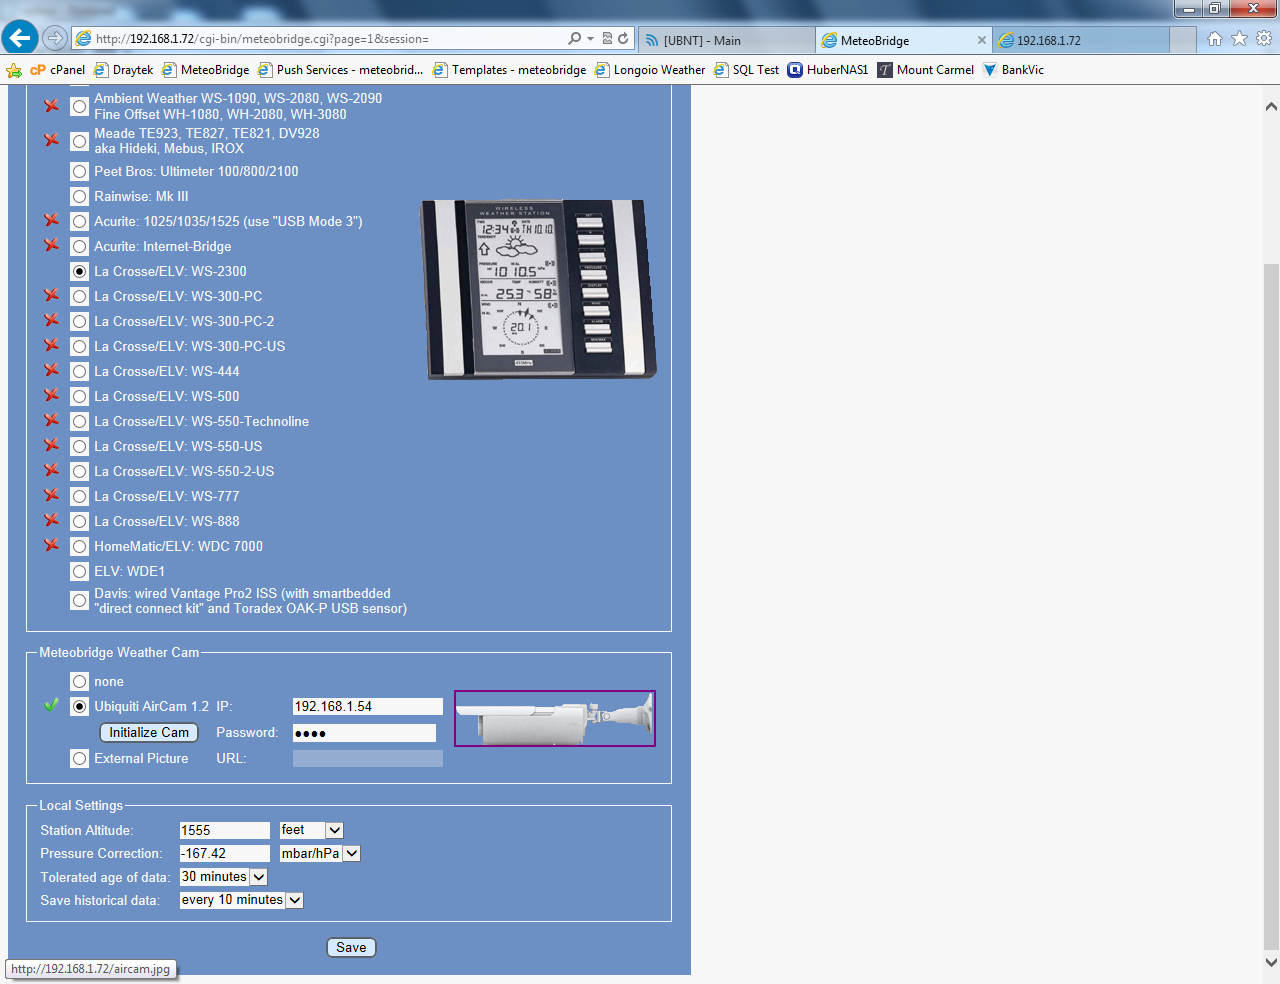Choose External Picture weather cam option
The height and width of the screenshot is (984, 1280).
coord(80,759)
